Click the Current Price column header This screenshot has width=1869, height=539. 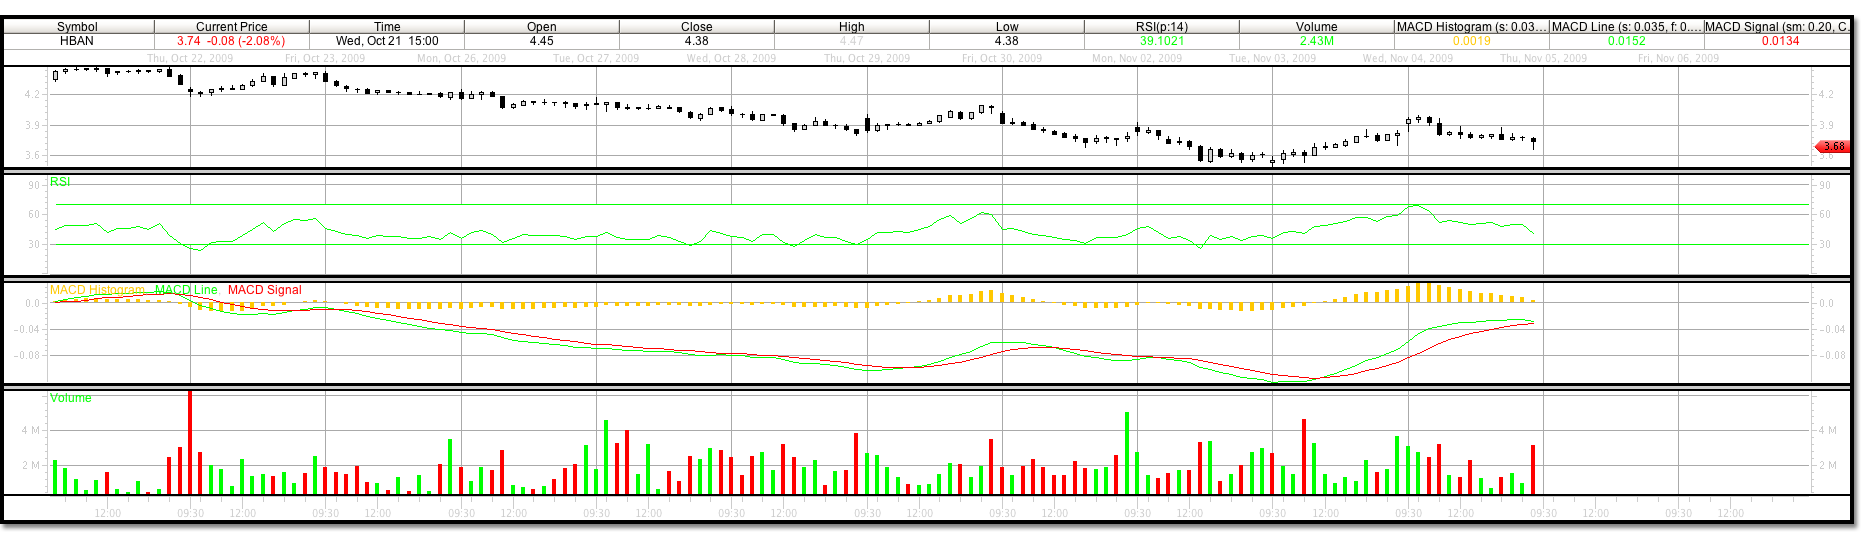coord(231,27)
